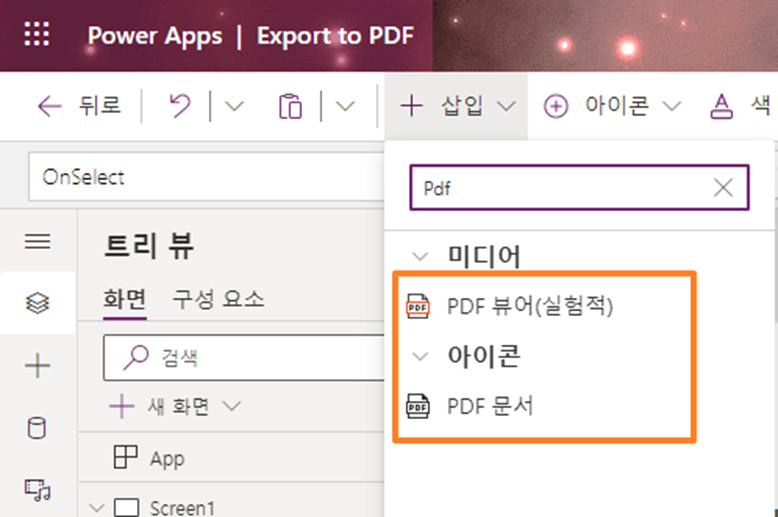Click the tree view 검색 search box
The image size is (778, 517).
tap(243, 358)
